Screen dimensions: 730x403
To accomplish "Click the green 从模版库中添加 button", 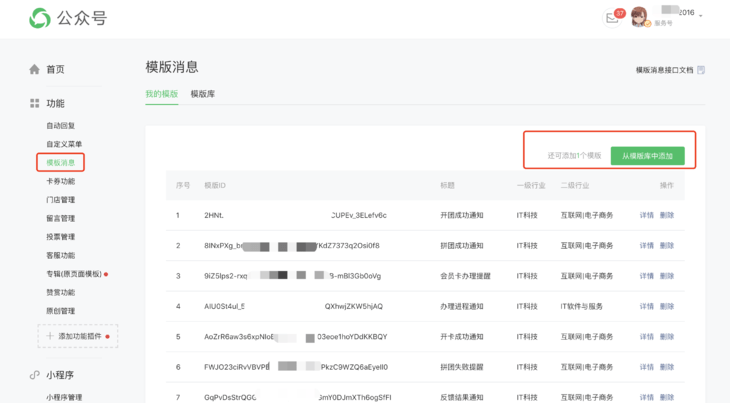I will [x=647, y=156].
